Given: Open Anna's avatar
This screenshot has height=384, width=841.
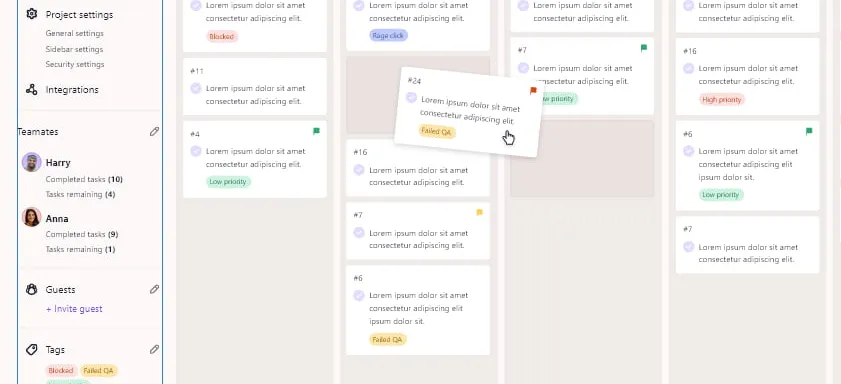Looking at the screenshot, I should 32,217.
